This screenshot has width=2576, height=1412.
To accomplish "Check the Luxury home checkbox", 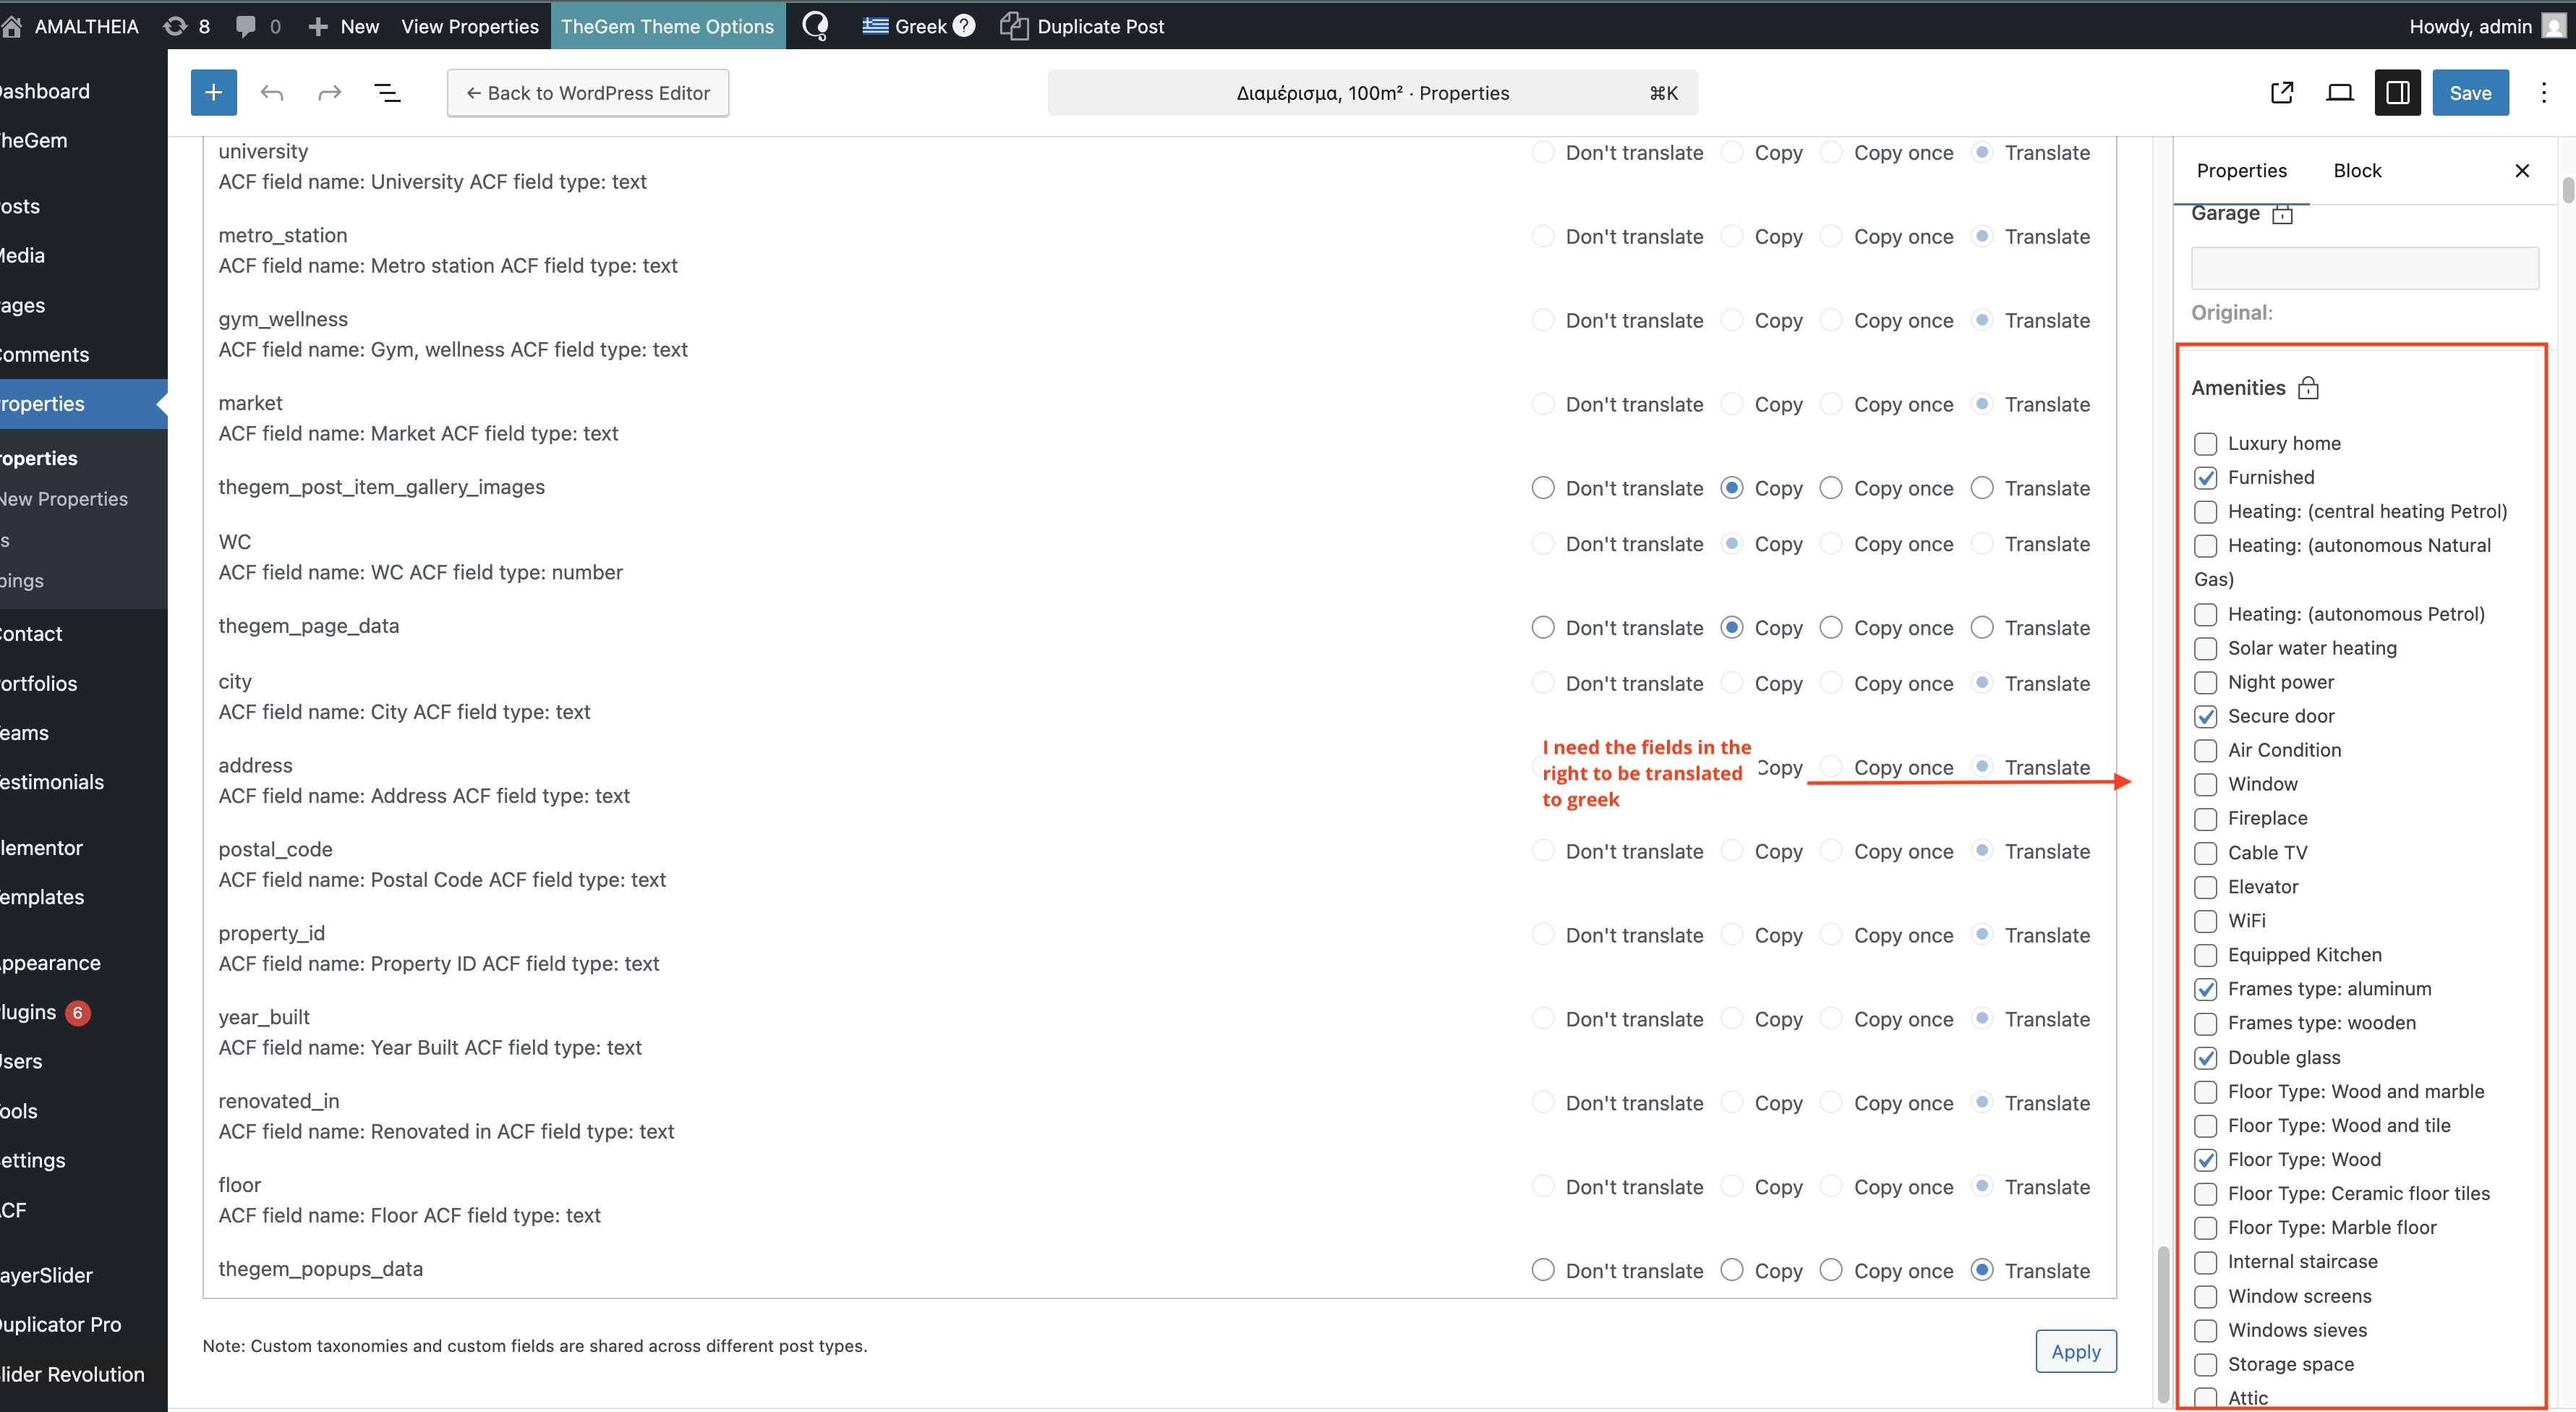I will 2205,444.
